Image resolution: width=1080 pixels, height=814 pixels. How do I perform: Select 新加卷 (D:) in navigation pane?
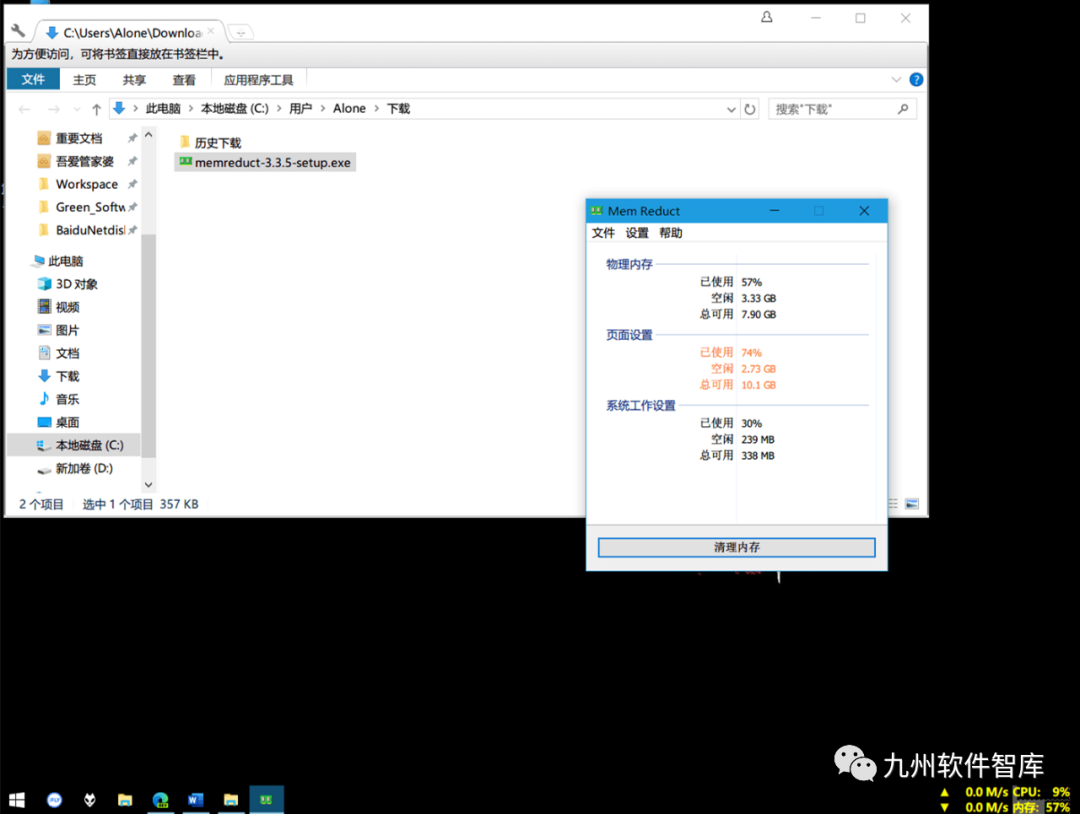[x=84, y=468]
